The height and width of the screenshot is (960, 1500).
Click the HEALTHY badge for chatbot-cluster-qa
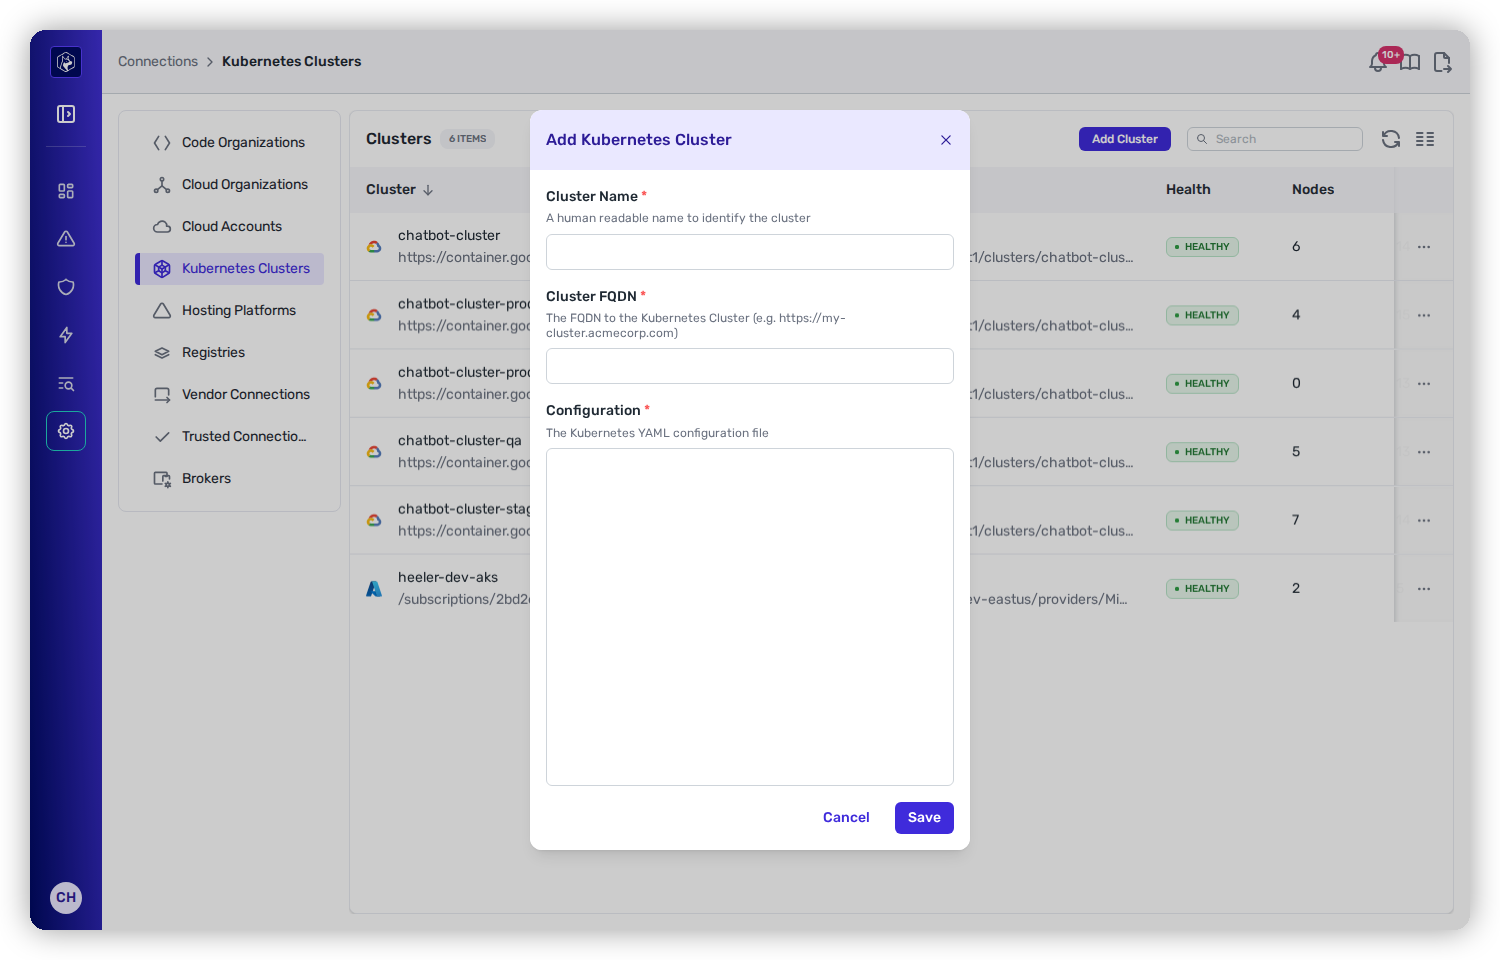tap(1202, 452)
